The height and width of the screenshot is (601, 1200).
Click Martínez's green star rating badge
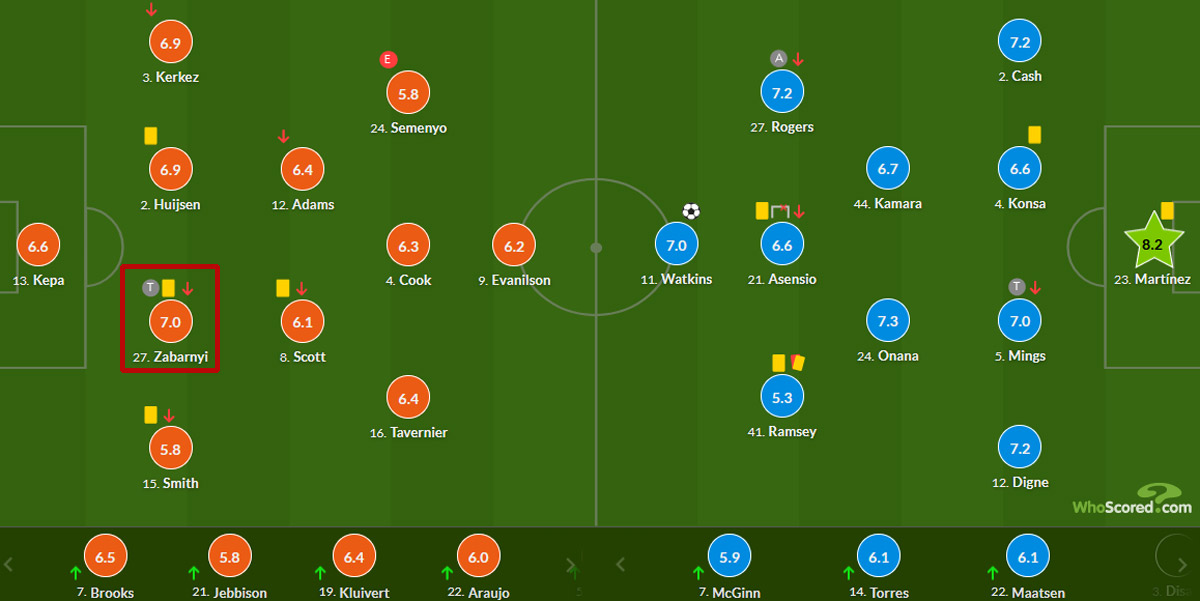point(1150,244)
